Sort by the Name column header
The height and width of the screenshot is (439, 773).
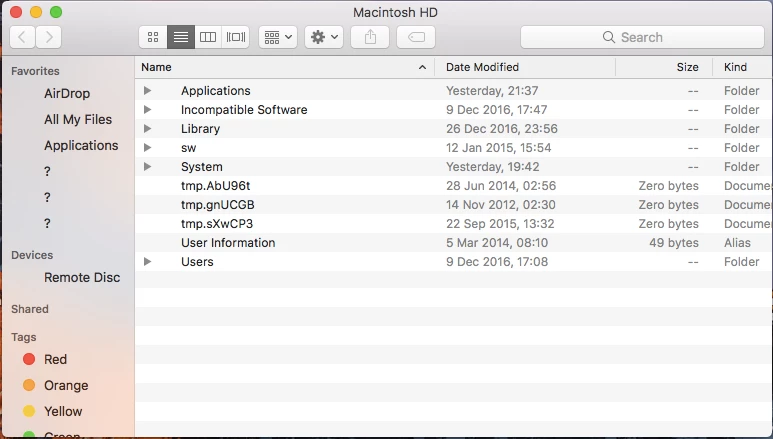(x=284, y=67)
